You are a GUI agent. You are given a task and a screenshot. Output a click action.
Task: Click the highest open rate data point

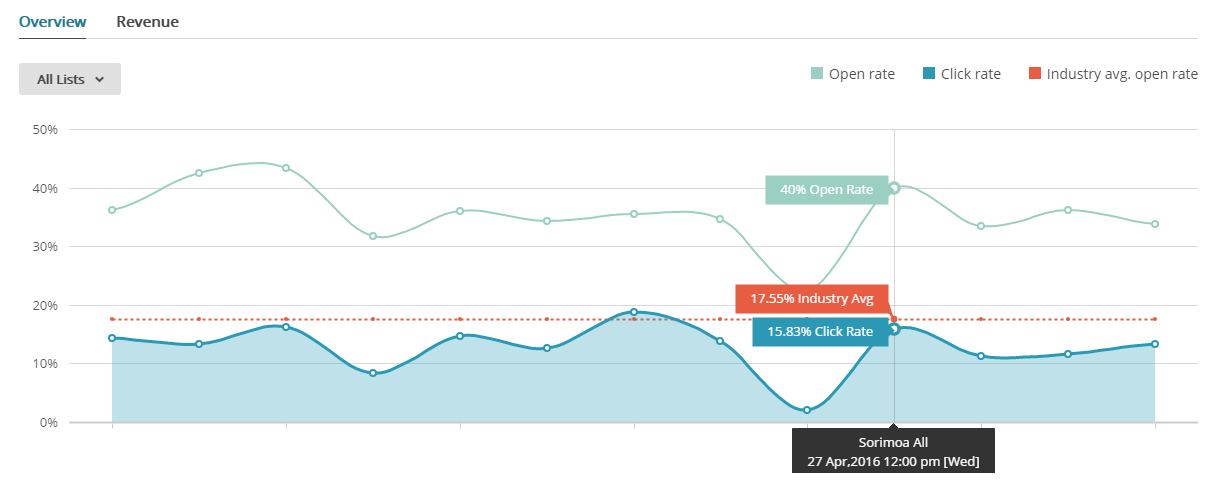(x=286, y=168)
